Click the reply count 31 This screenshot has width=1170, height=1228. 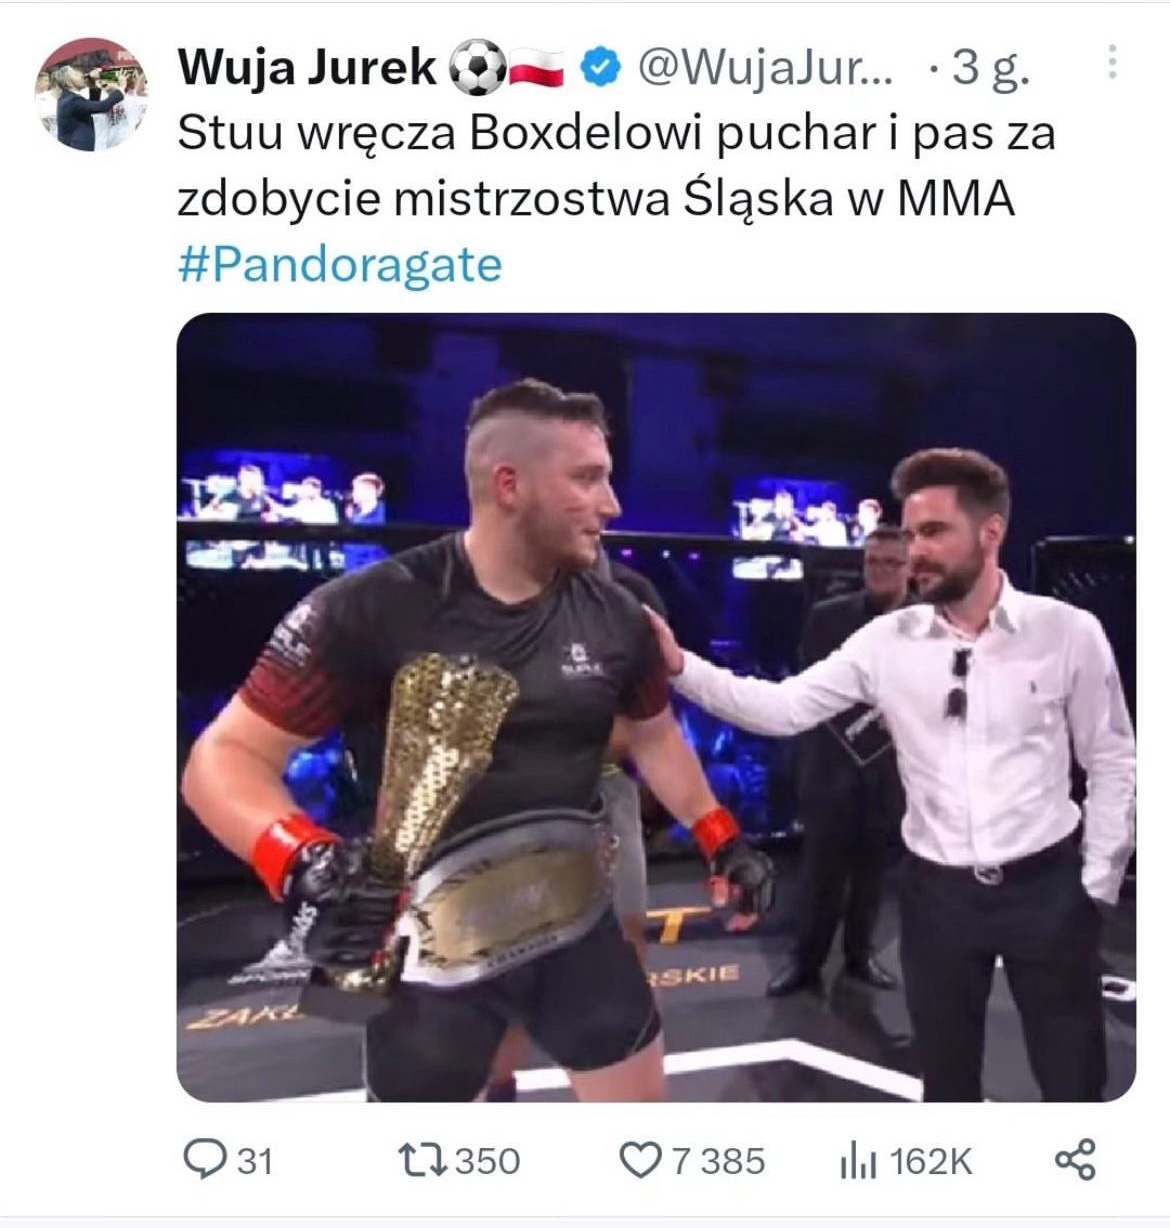pyautogui.click(x=255, y=1161)
